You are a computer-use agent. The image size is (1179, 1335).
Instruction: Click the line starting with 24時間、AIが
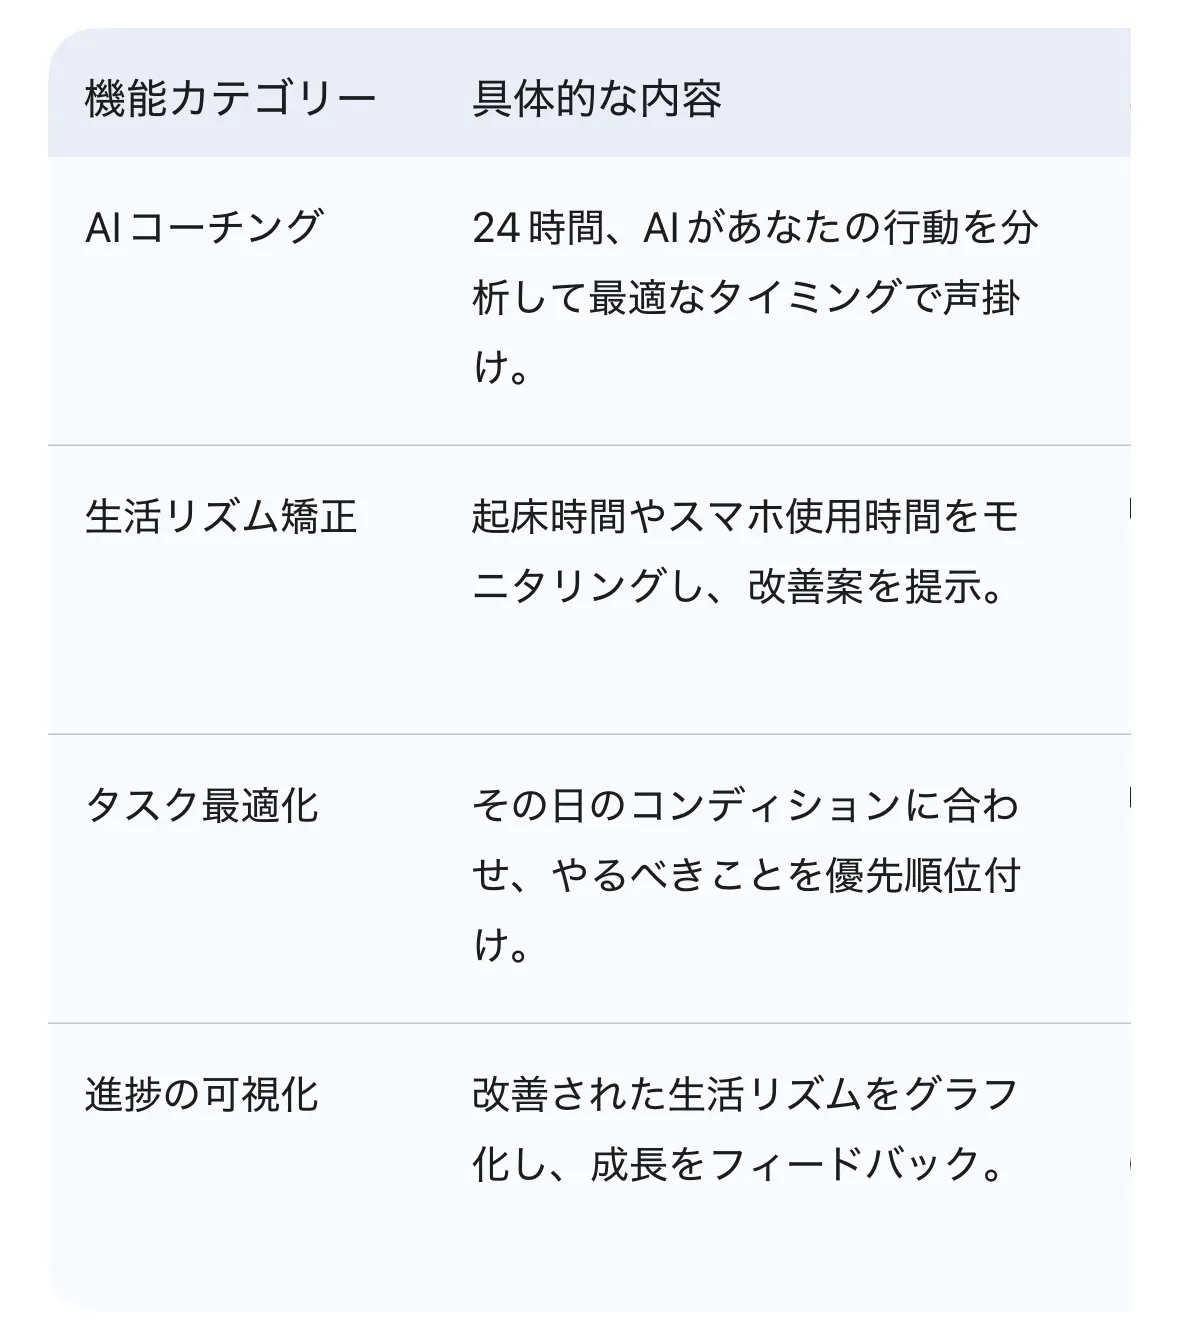pyautogui.click(x=754, y=228)
